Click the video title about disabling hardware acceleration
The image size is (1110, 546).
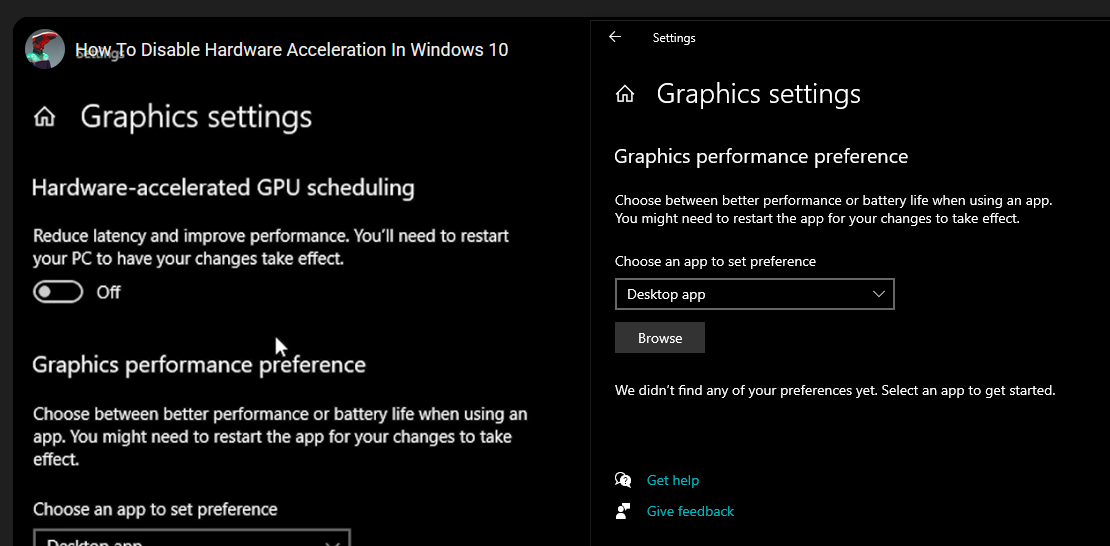[292, 50]
